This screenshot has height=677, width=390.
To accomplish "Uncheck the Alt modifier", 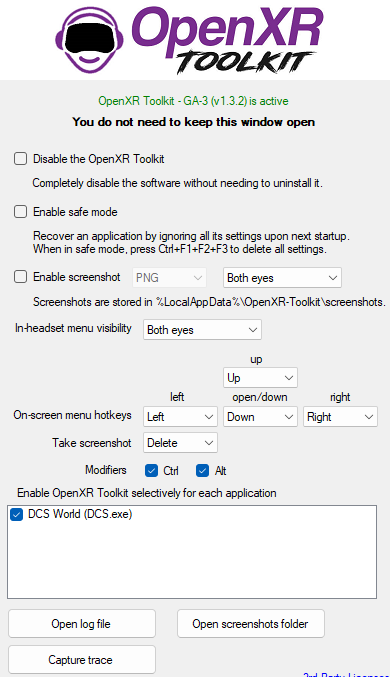I will [202, 471].
